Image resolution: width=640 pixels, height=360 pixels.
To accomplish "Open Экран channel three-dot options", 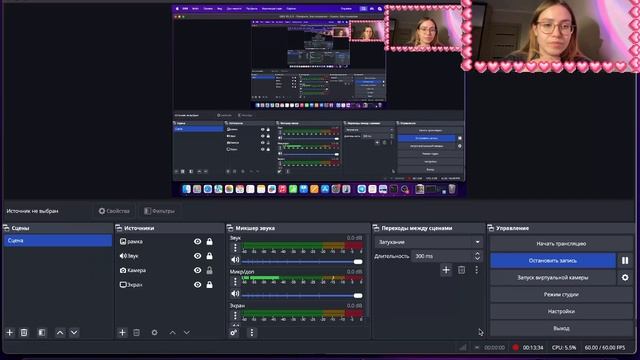I will (235, 316).
